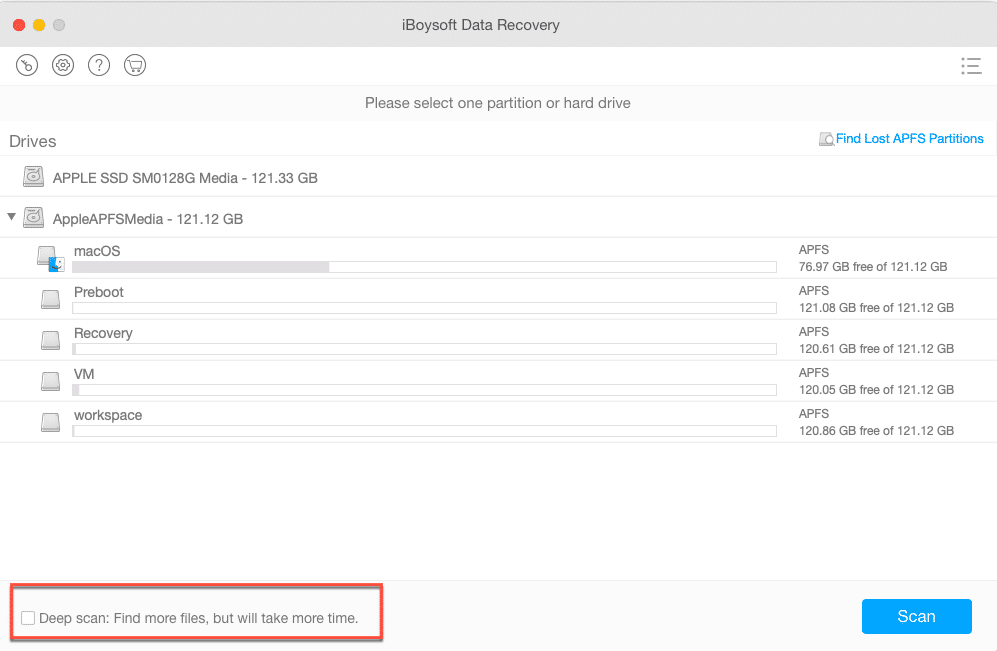Enable the Deep scan checkbox
Viewport: 997px width, 651px height.
(x=28, y=618)
